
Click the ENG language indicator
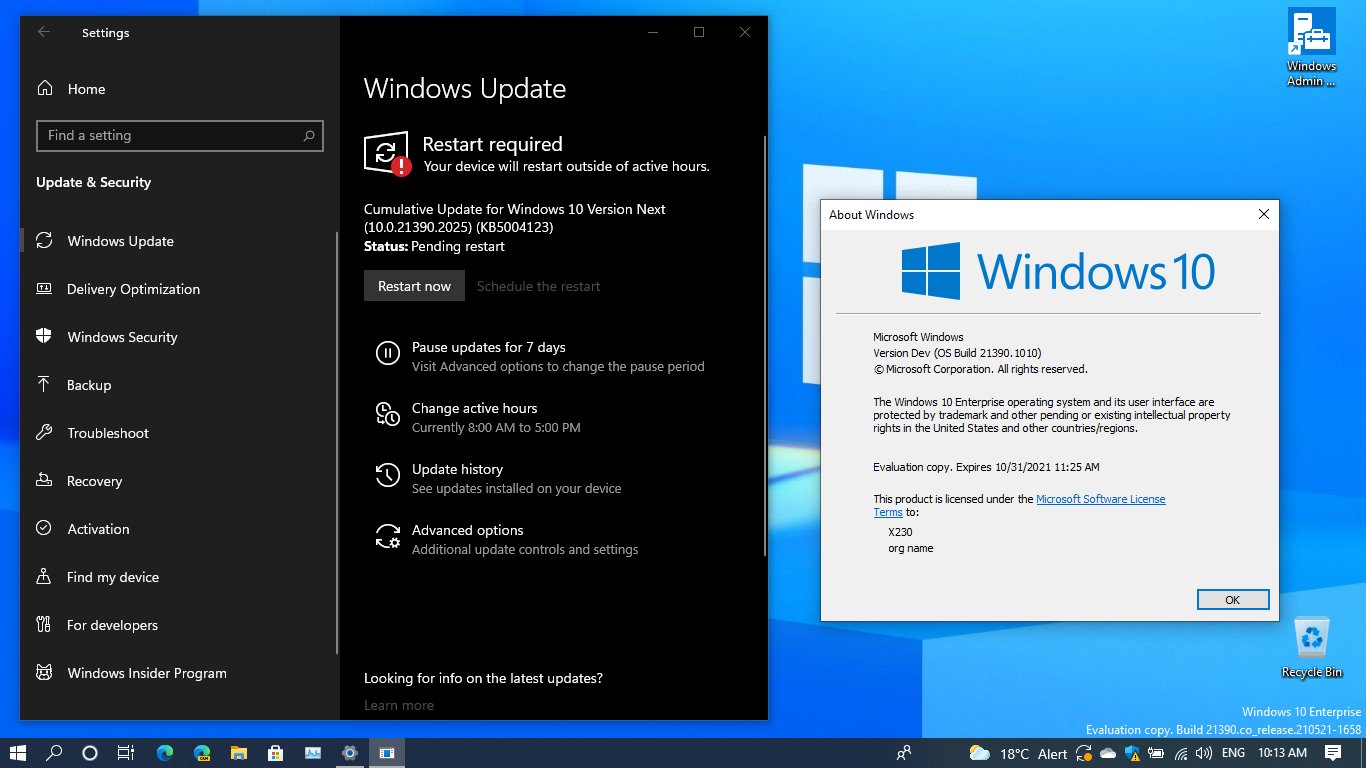pos(1233,753)
